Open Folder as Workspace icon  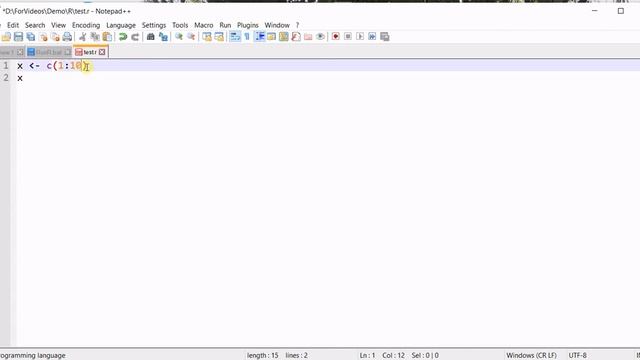(x=308, y=37)
